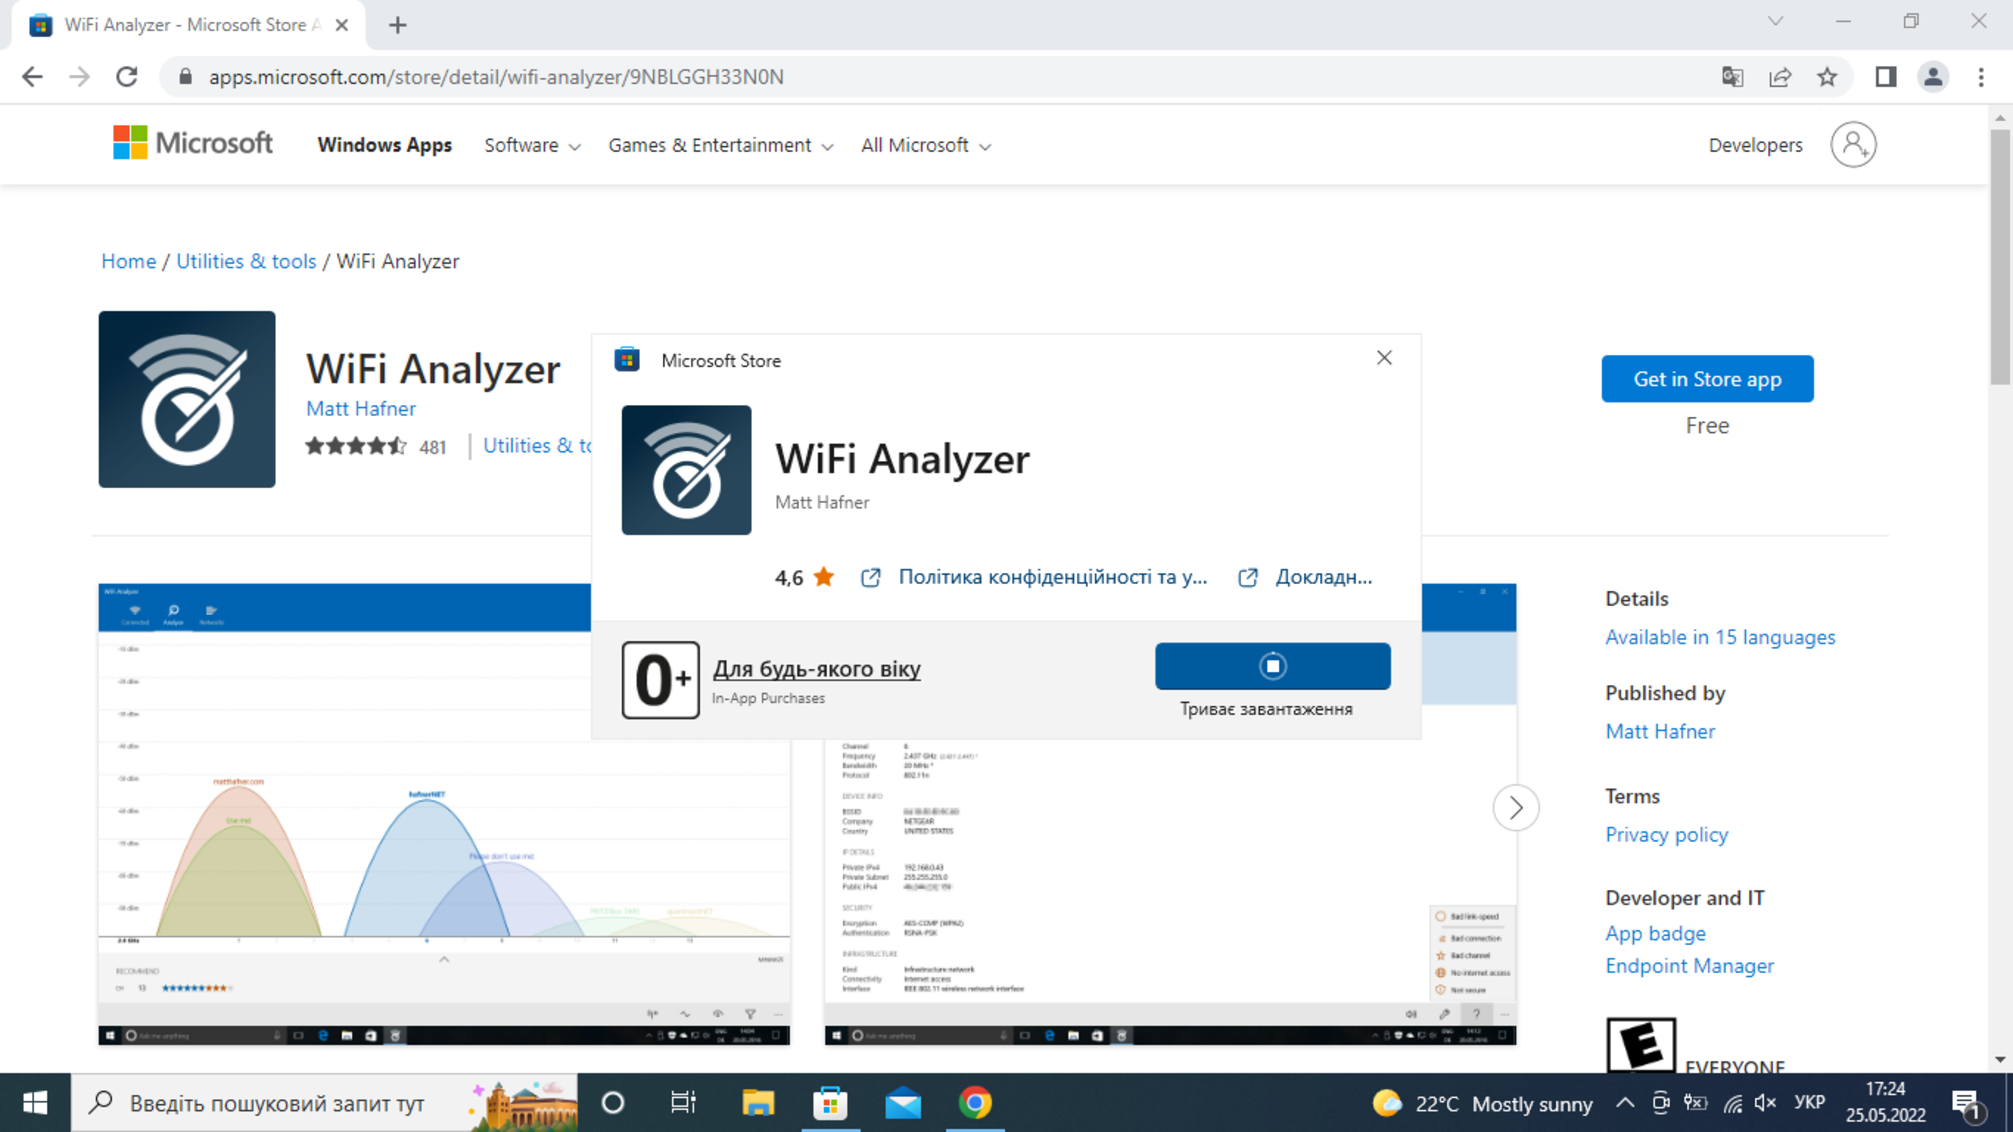
Task: Click the volume muted icon
Action: tap(1765, 1103)
